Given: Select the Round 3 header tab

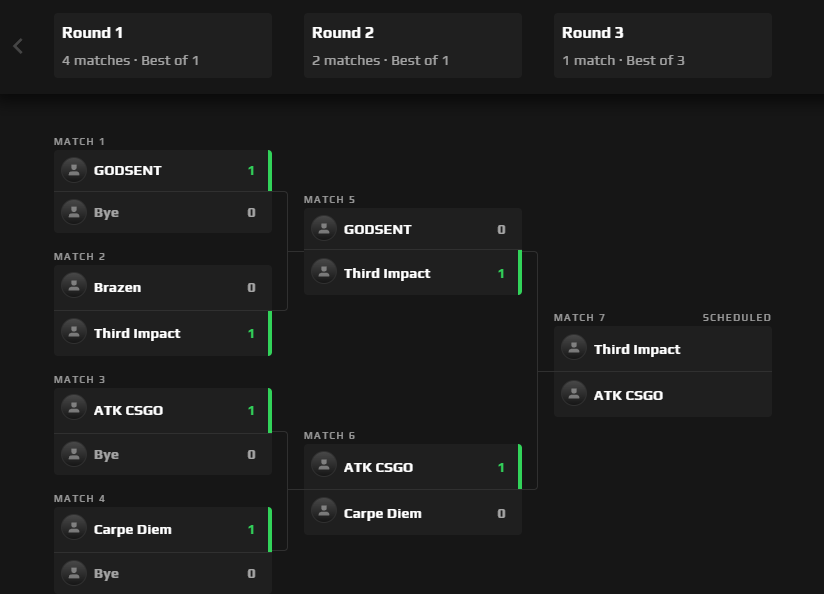Looking at the screenshot, I should (662, 46).
